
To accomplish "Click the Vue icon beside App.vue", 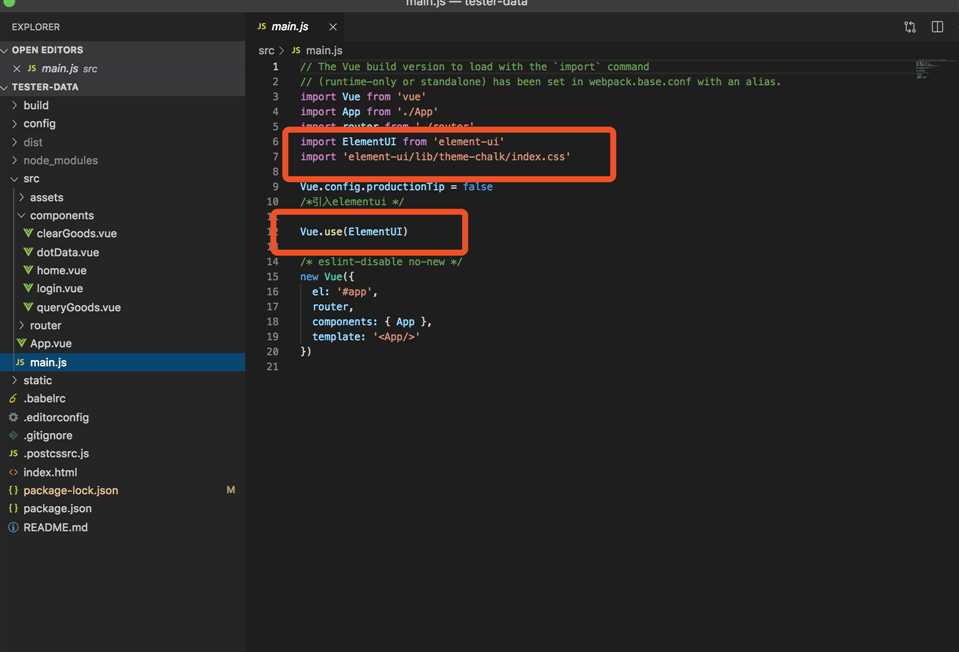I will 21,343.
